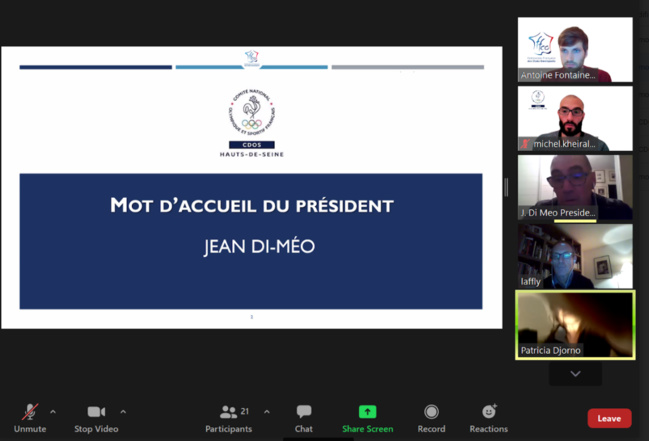Select Antoine Fontaine's video thumbnail

pyautogui.click(x=575, y=50)
